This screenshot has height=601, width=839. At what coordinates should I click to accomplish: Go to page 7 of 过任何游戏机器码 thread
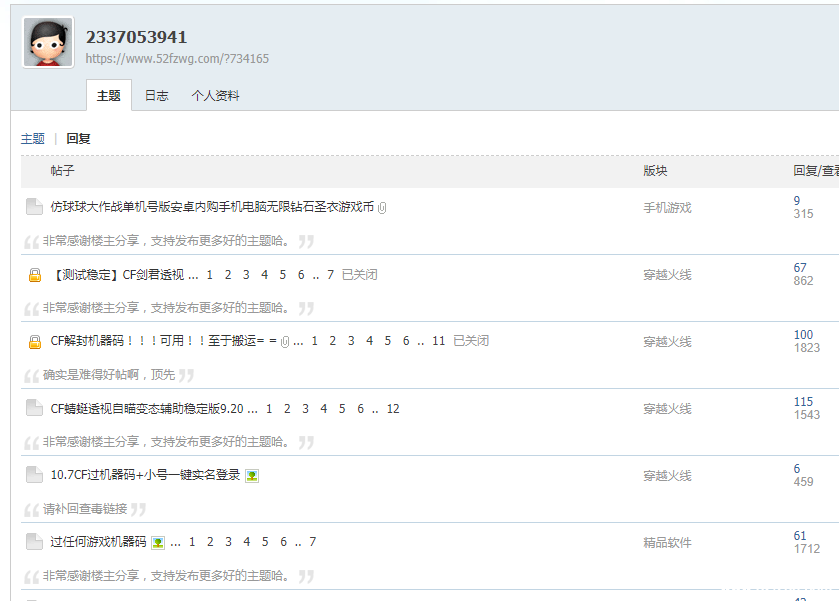click(x=313, y=542)
